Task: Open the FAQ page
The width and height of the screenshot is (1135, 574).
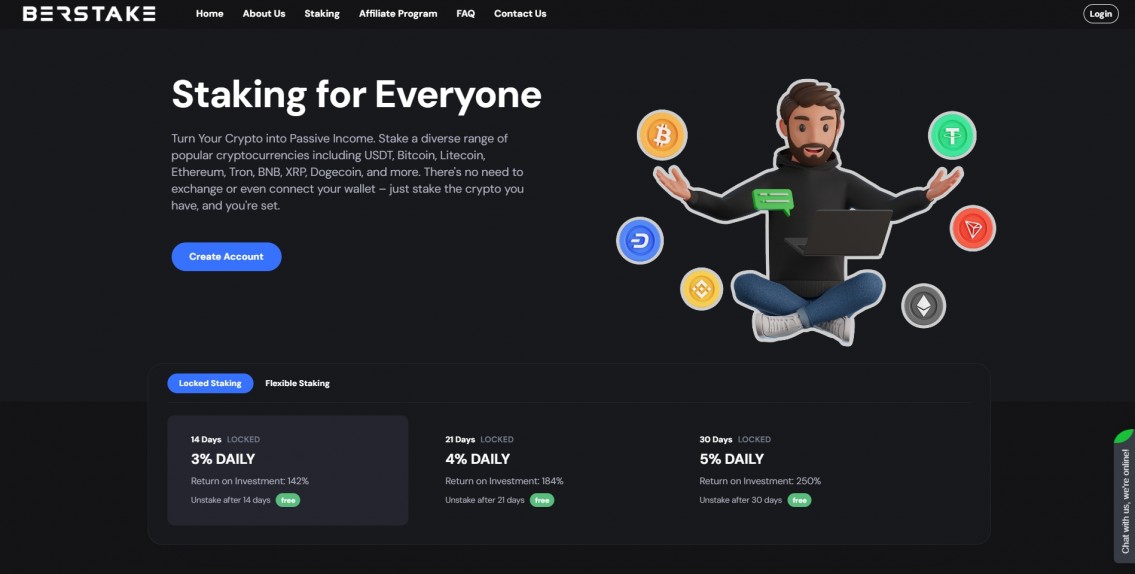Action: 465,14
